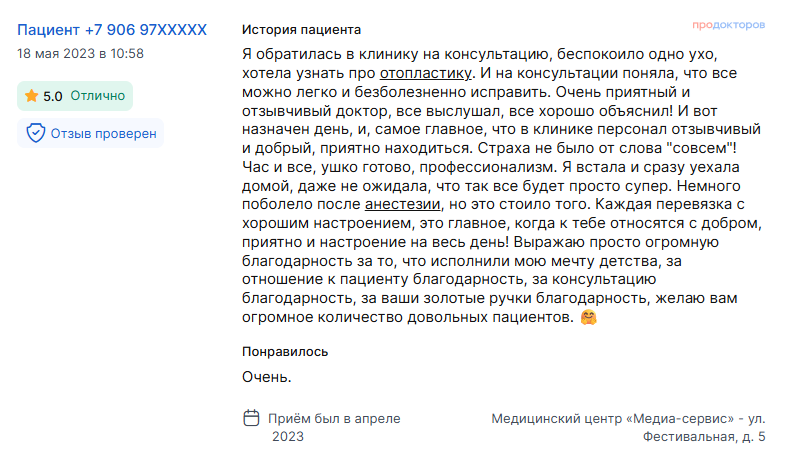The height and width of the screenshot is (456, 785).
Task: Click the Отлично rating label
Action: tap(98, 96)
